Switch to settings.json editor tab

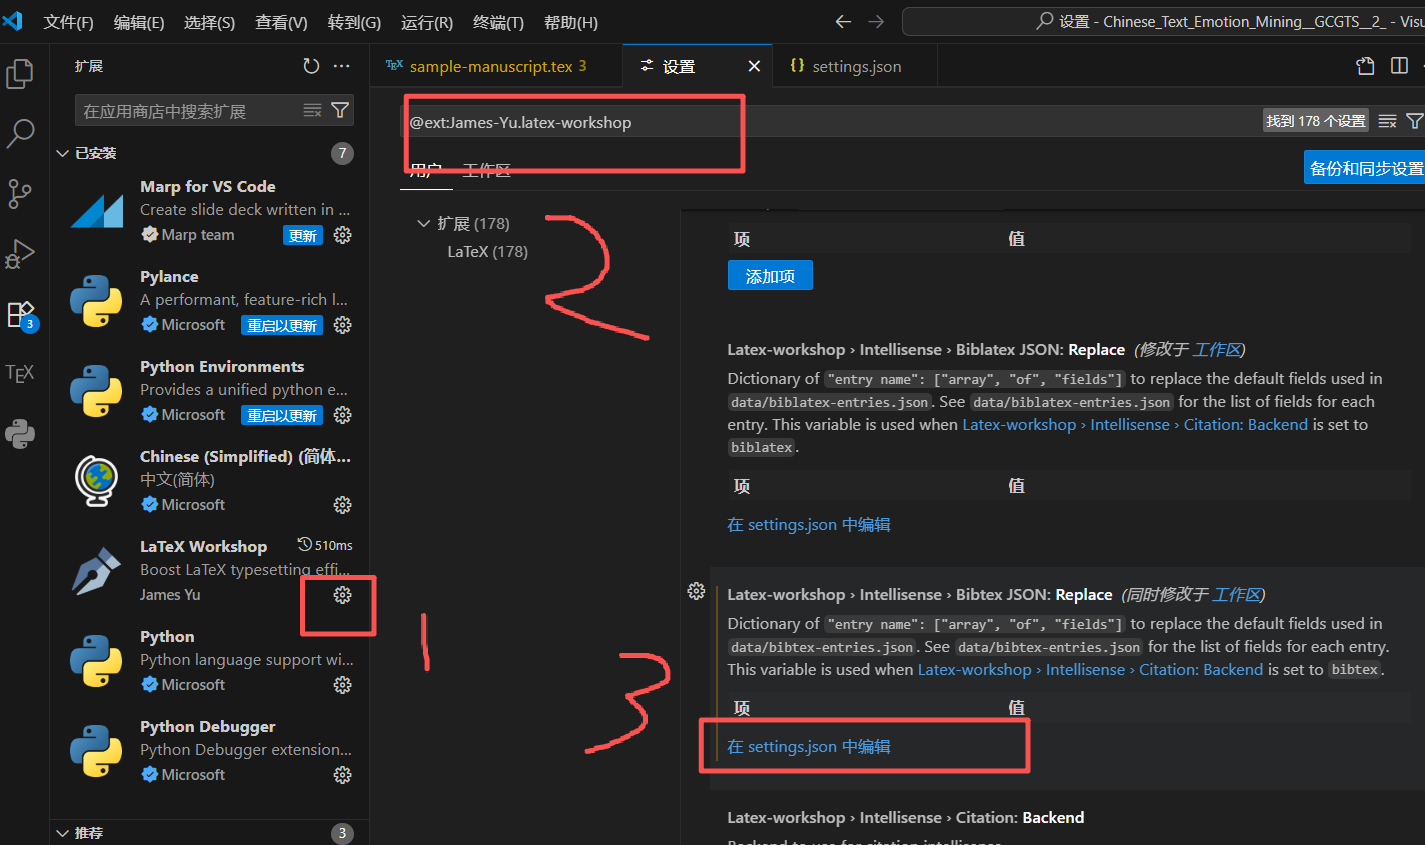tap(856, 66)
